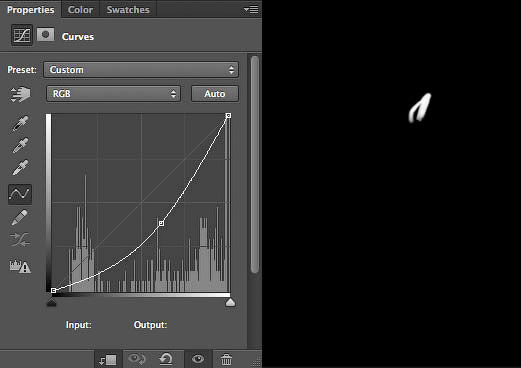The height and width of the screenshot is (368, 521).
Task: Toggle the adjustment layer visibility eye
Action: [x=198, y=359]
